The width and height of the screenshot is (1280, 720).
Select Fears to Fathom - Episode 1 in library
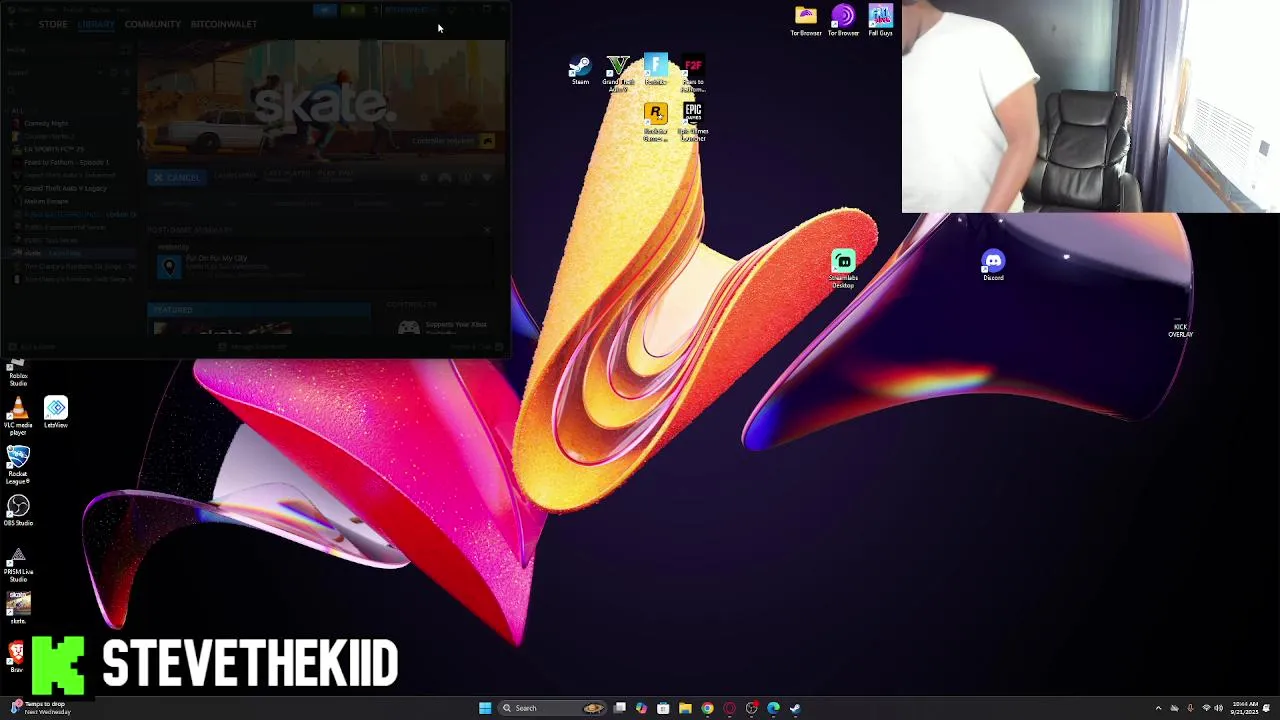[66, 162]
